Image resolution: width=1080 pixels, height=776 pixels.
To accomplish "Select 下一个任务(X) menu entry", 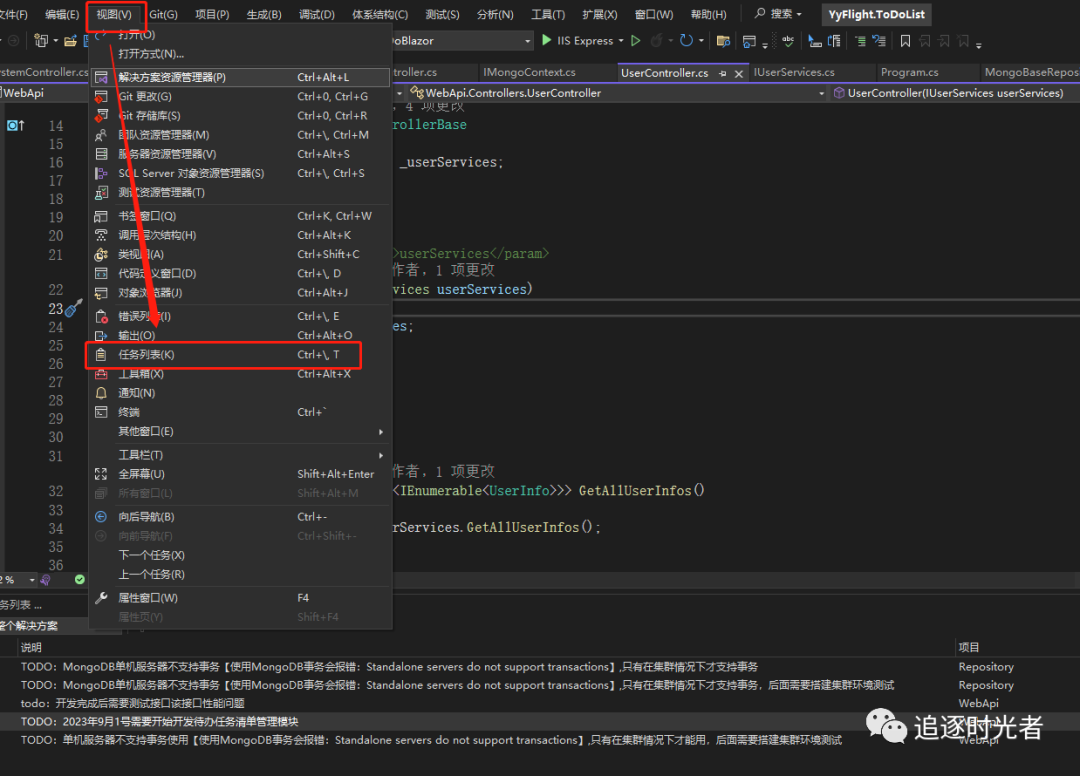I will (x=240, y=556).
